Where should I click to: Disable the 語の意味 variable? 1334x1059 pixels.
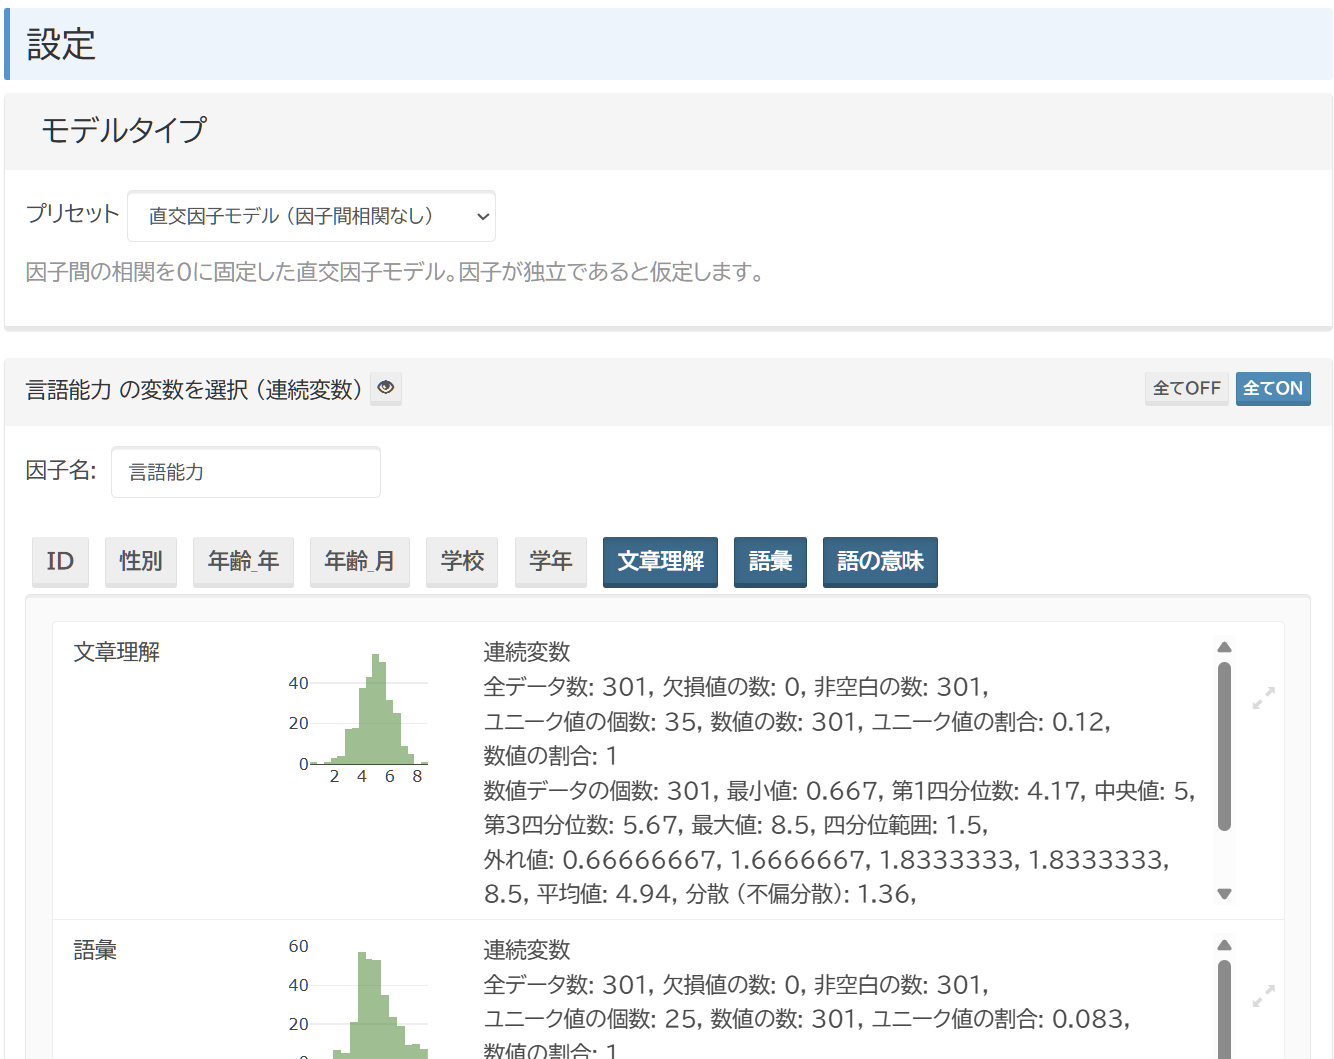880,562
